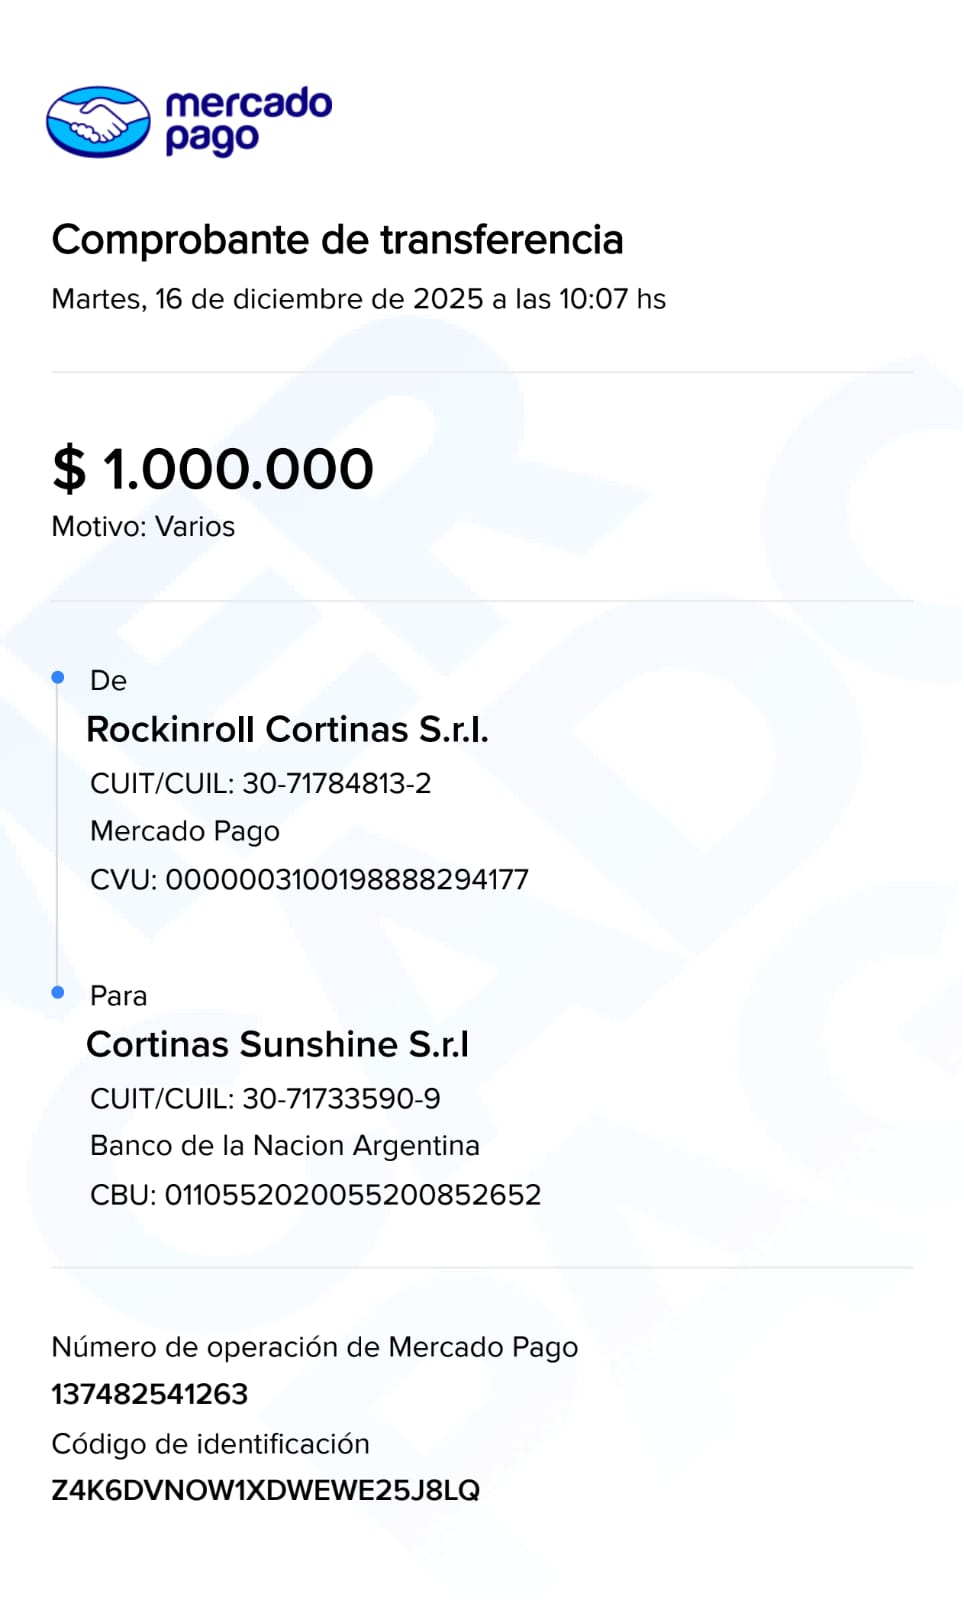Click the blue dot beside Para

[x=58, y=992]
